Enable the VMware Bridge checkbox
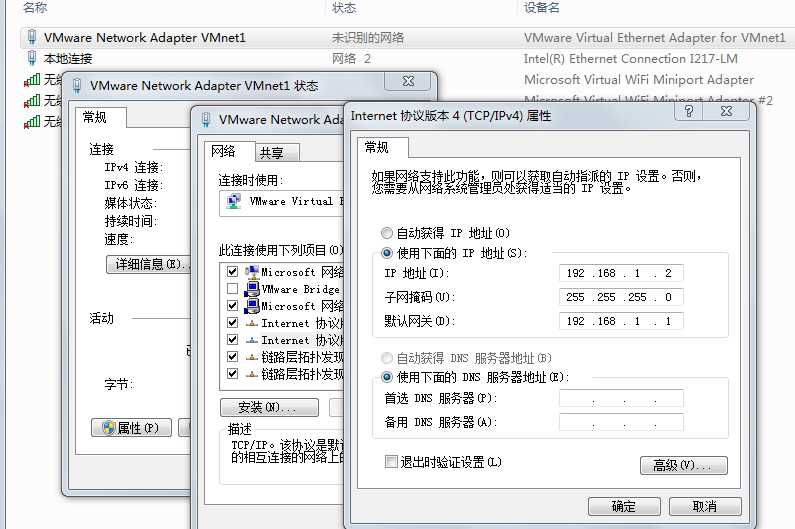Image resolution: width=795 pixels, height=529 pixels. pyautogui.click(x=232, y=289)
